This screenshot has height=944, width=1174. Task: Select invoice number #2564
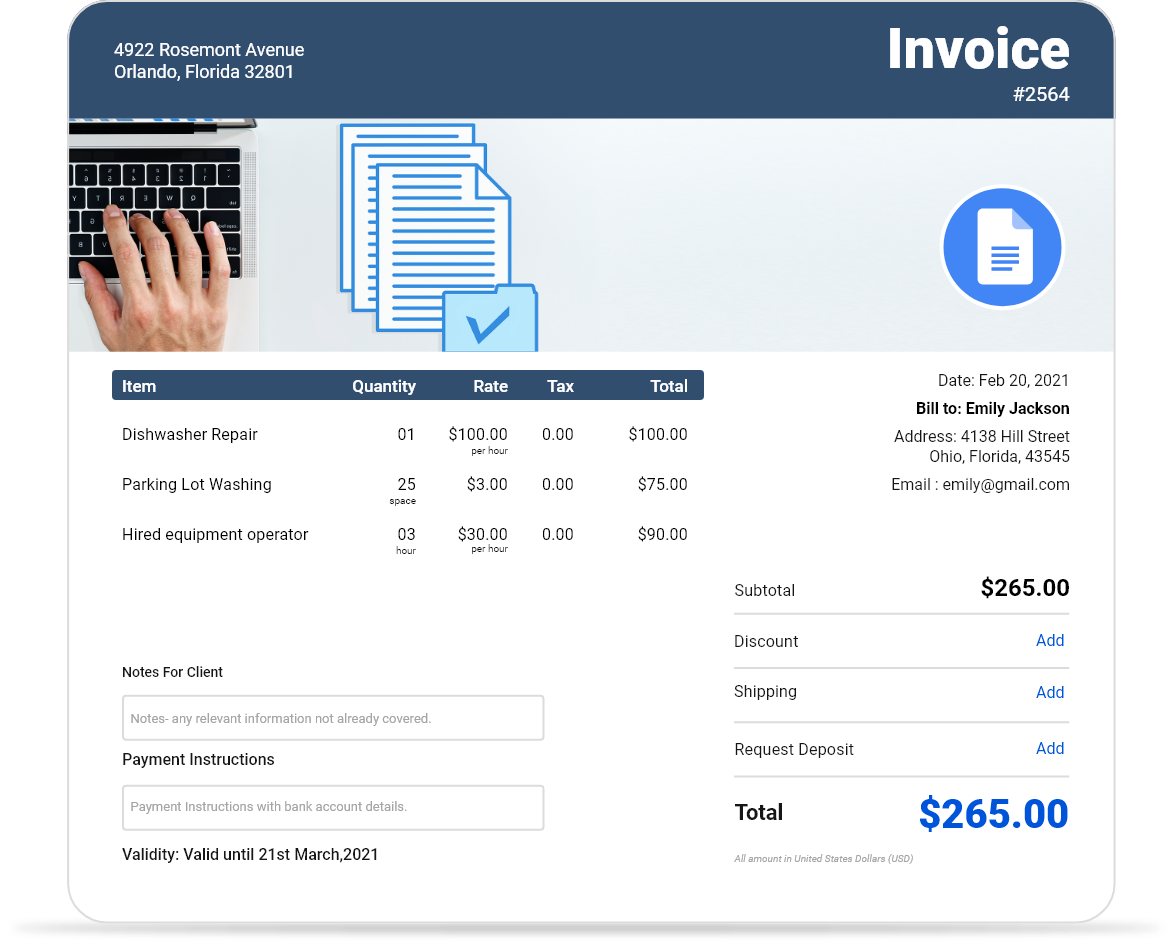click(x=1042, y=94)
